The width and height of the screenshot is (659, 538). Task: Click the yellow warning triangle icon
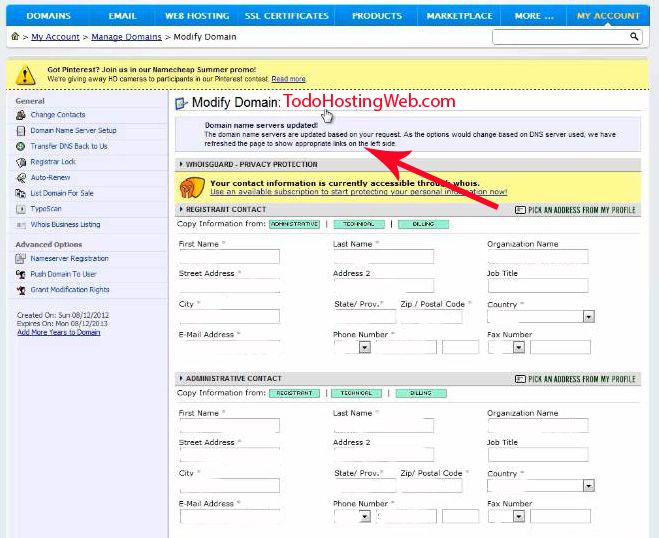coord(25,75)
